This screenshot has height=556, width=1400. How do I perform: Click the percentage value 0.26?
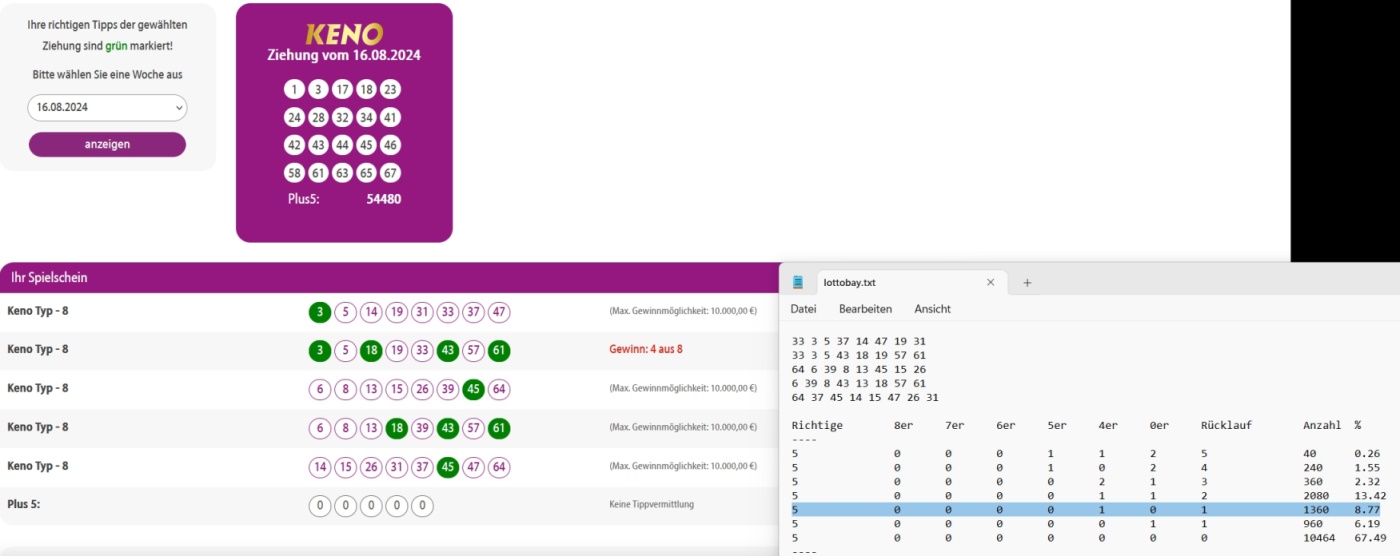[x=1368, y=454]
